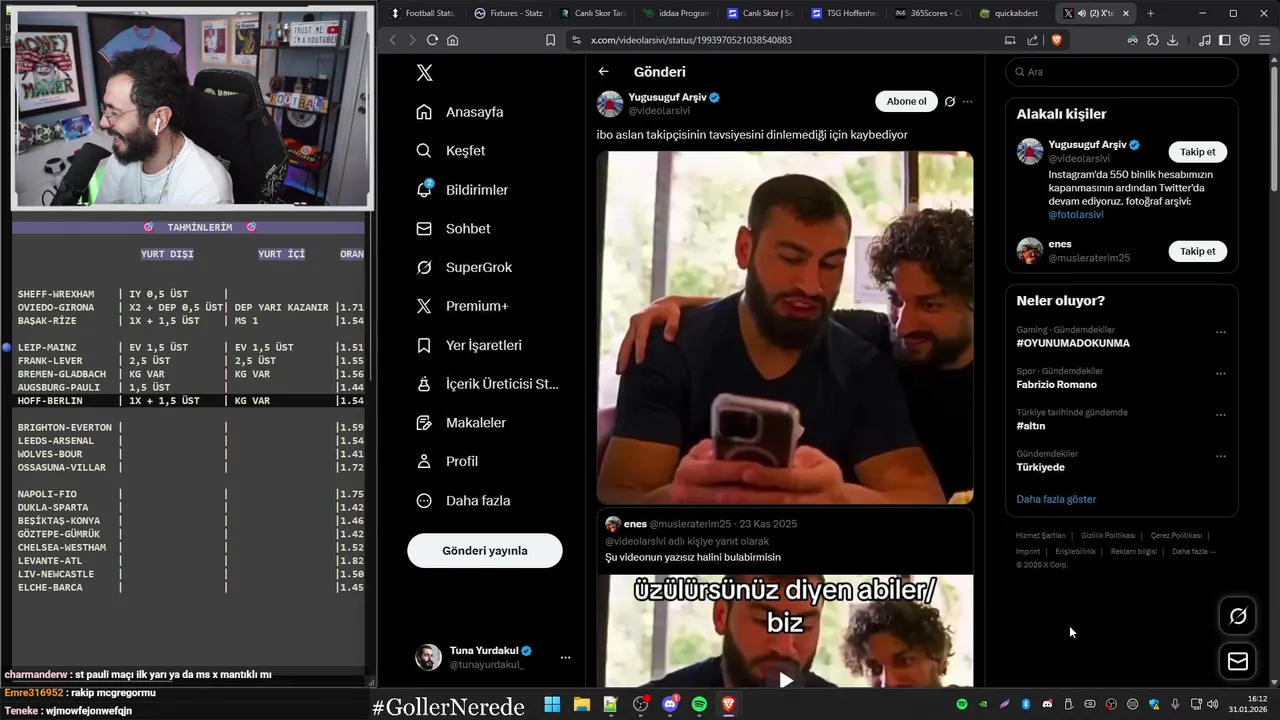The image size is (1280, 720).
Task: Expand footer Daha fazla link
Action: click(x=1193, y=552)
